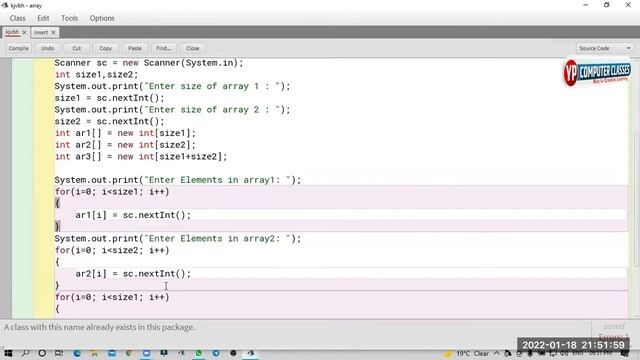
Task: Click the Find... button
Action: click(x=163, y=48)
